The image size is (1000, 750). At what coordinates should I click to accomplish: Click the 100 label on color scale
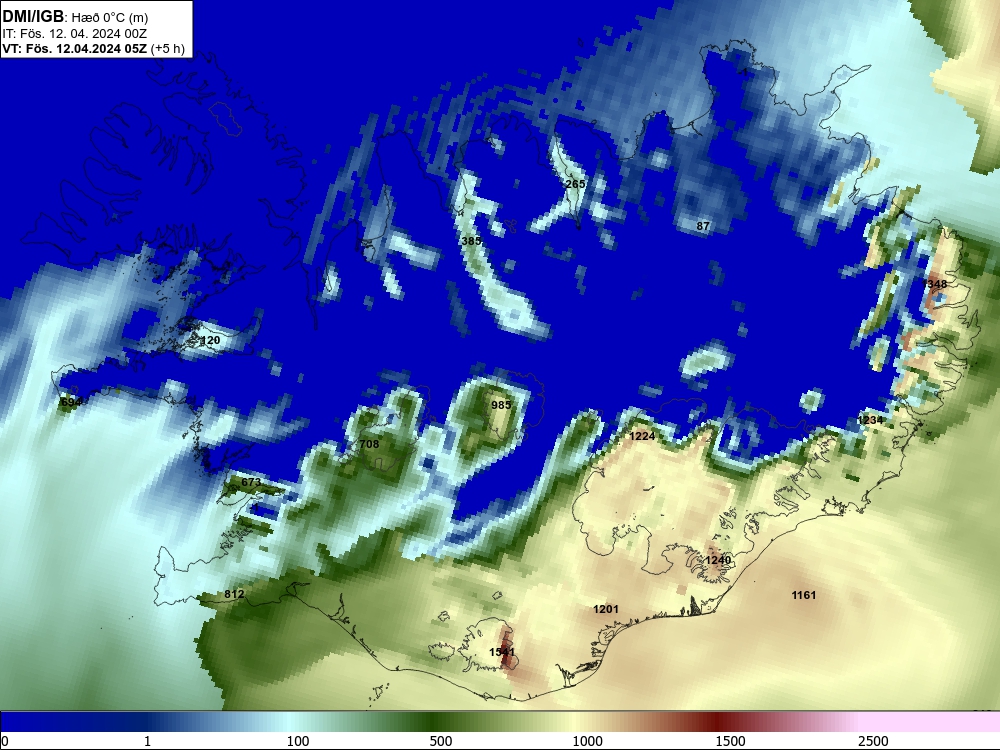pyautogui.click(x=298, y=741)
